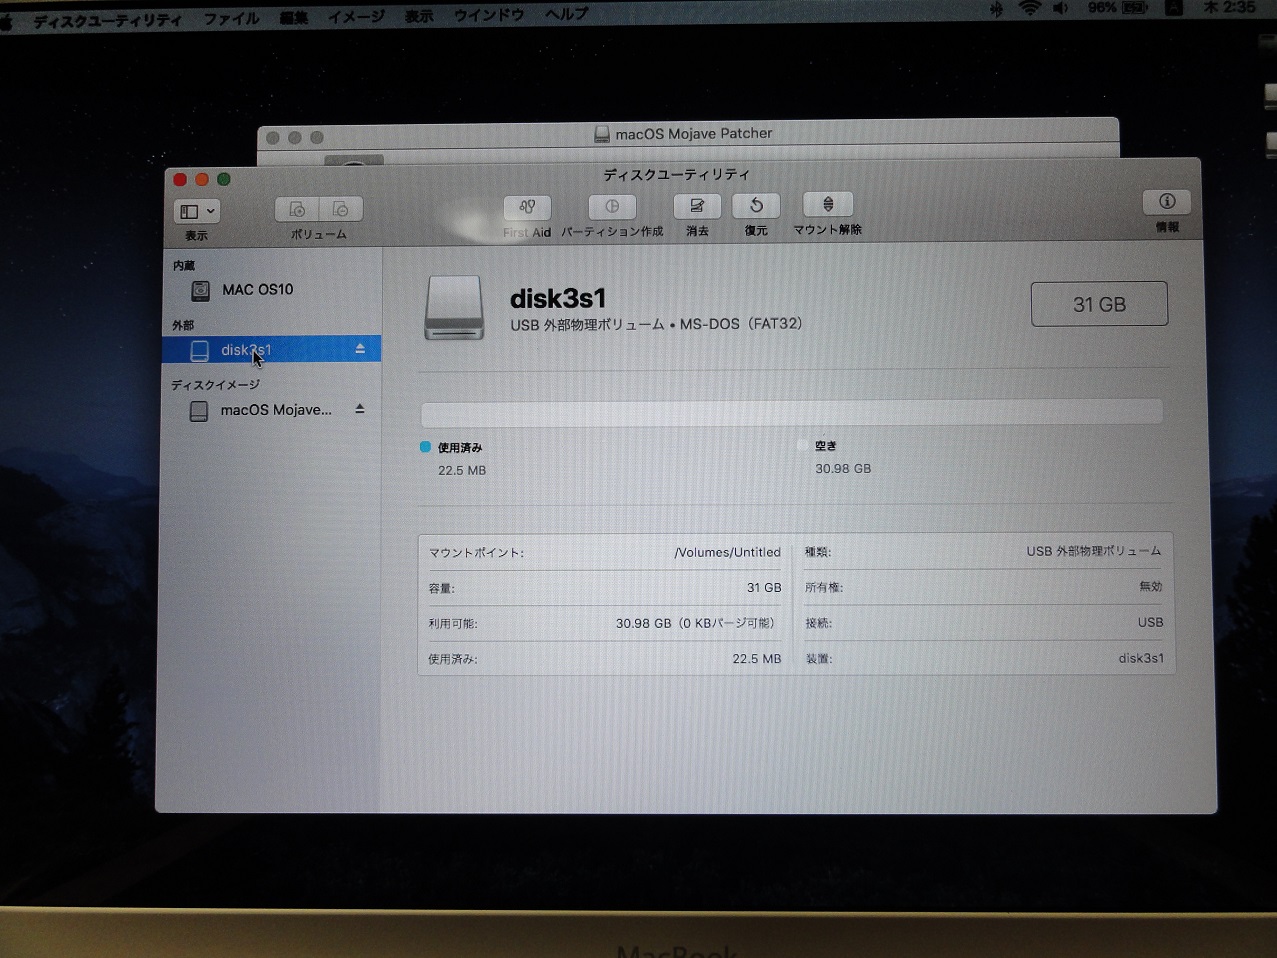
Task: Open the ウインドウ menu
Action: coord(489,14)
